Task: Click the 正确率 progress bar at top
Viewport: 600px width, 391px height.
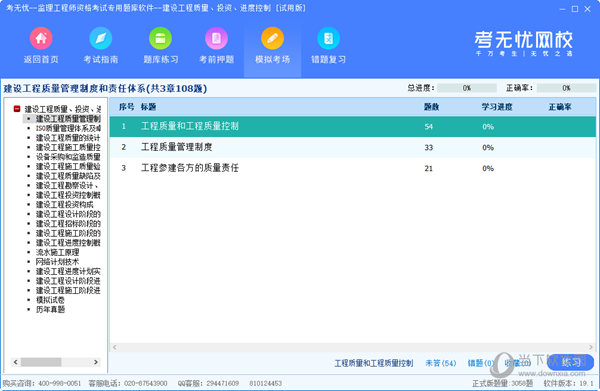Action: tap(566, 88)
